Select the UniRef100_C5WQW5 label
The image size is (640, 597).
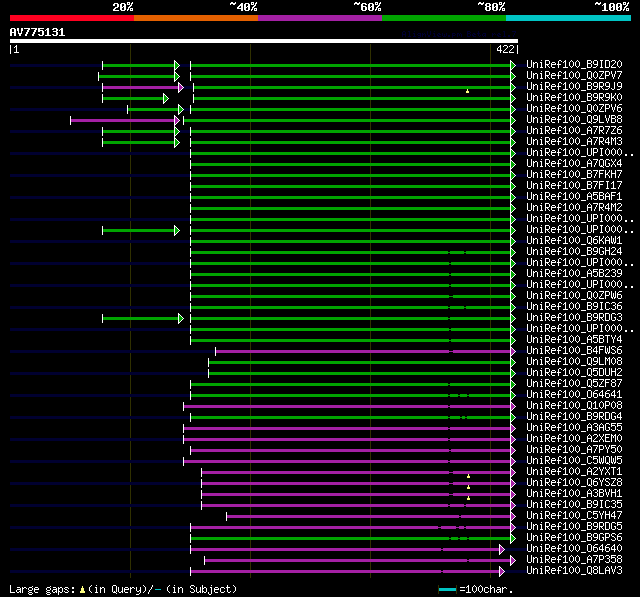pos(574,461)
